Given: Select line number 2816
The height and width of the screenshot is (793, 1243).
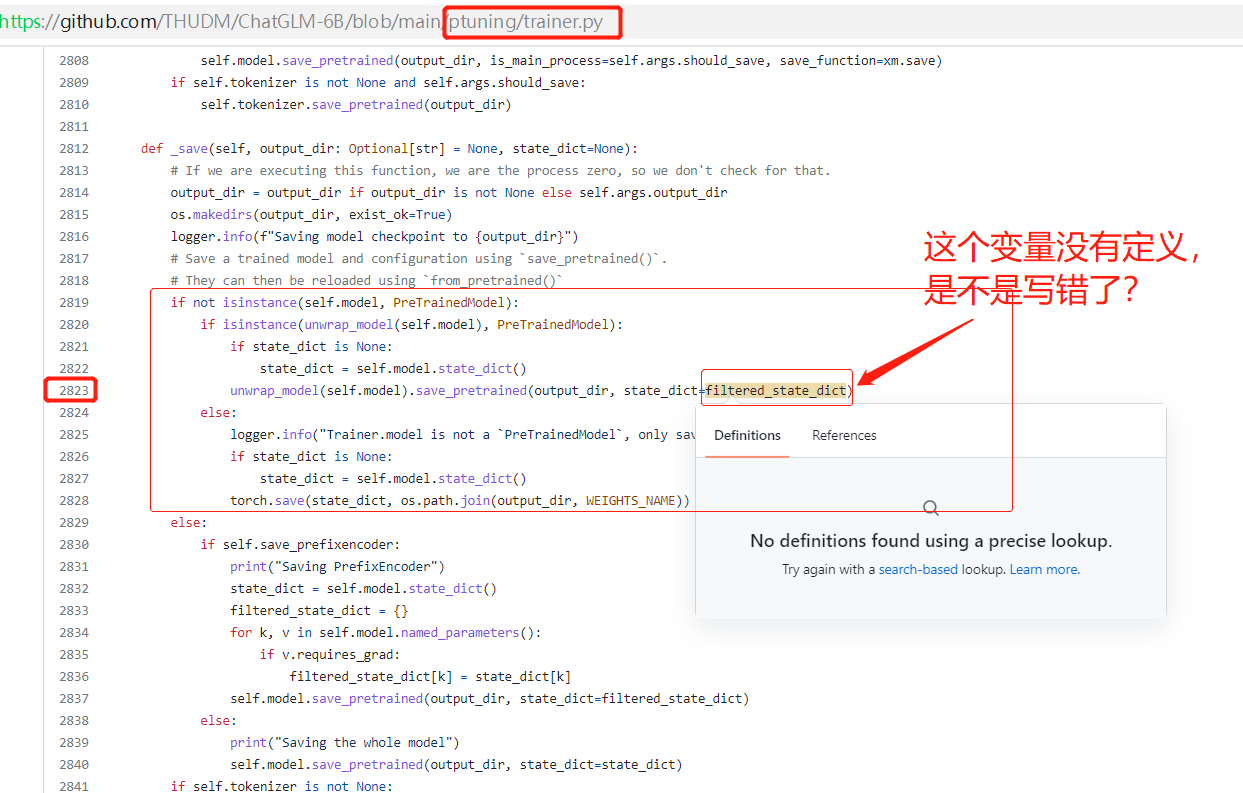Looking at the screenshot, I should 74,236.
